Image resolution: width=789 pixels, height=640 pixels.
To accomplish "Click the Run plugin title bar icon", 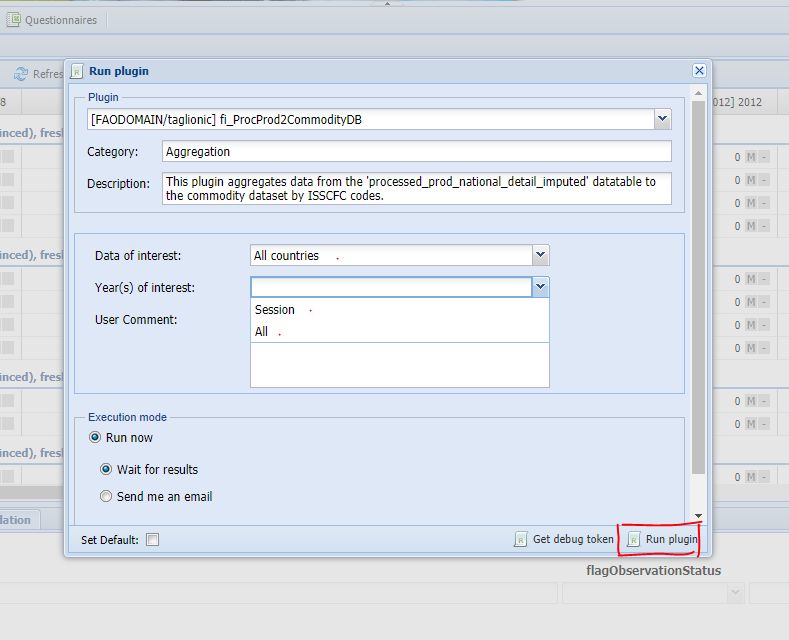I will point(77,71).
